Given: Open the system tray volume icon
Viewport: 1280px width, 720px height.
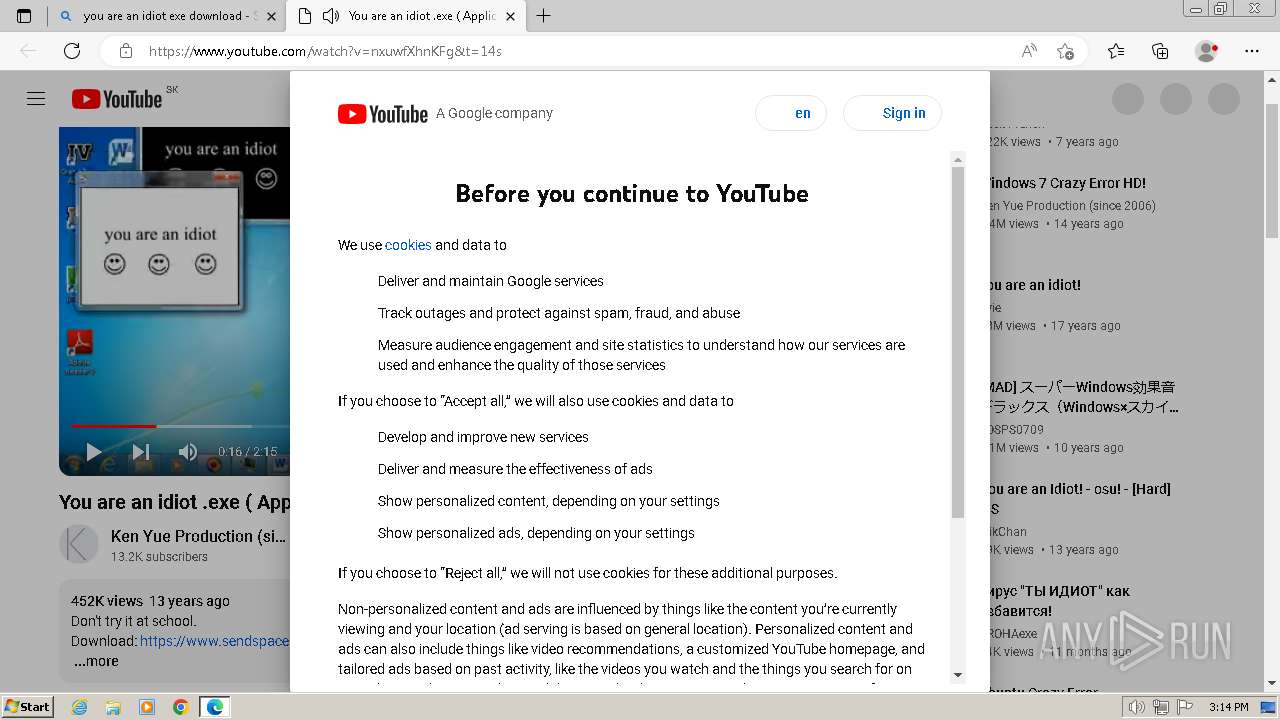Looking at the screenshot, I should coord(1137,707).
